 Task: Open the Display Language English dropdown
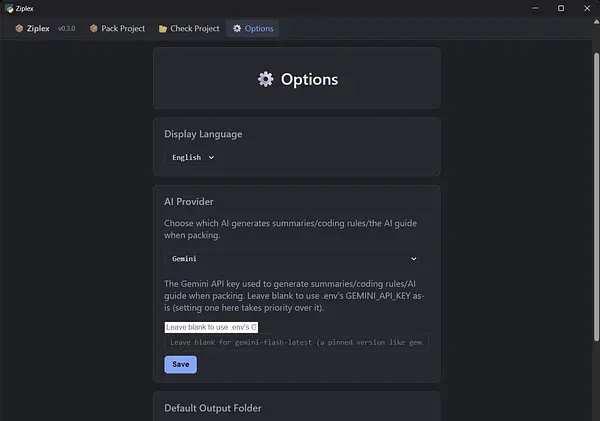coord(193,157)
